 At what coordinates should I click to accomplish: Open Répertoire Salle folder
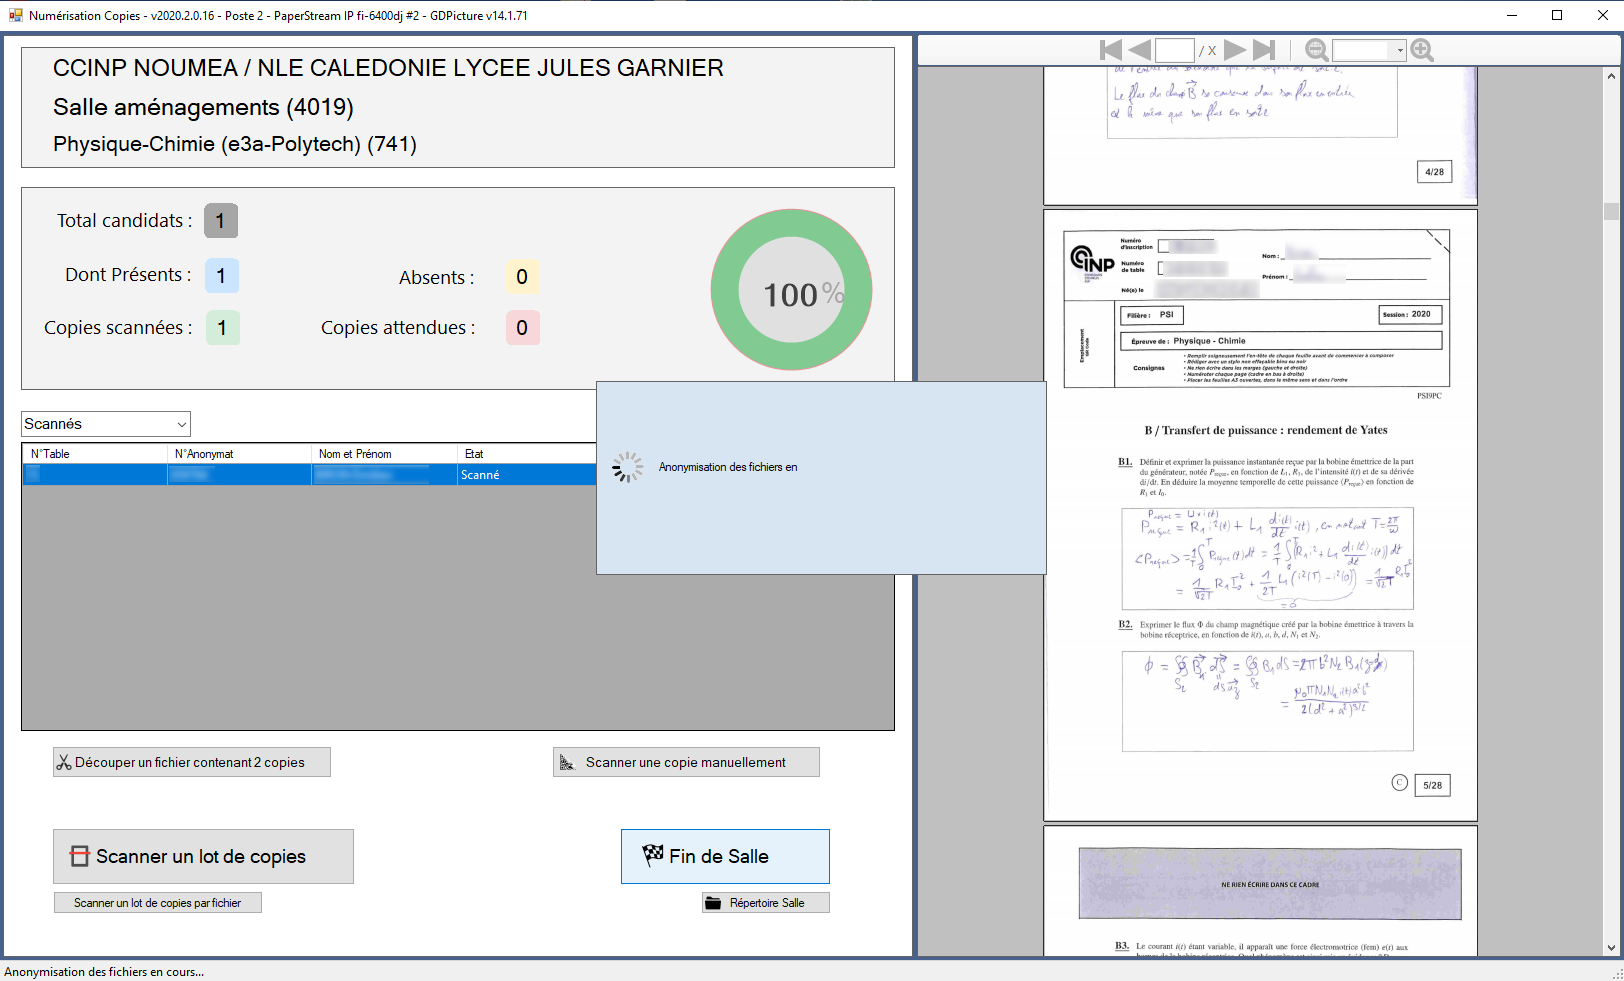(x=766, y=903)
